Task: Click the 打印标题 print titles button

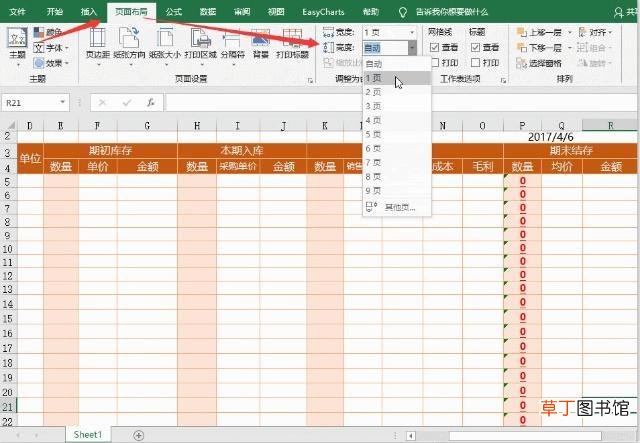Action: pyautogui.click(x=292, y=44)
